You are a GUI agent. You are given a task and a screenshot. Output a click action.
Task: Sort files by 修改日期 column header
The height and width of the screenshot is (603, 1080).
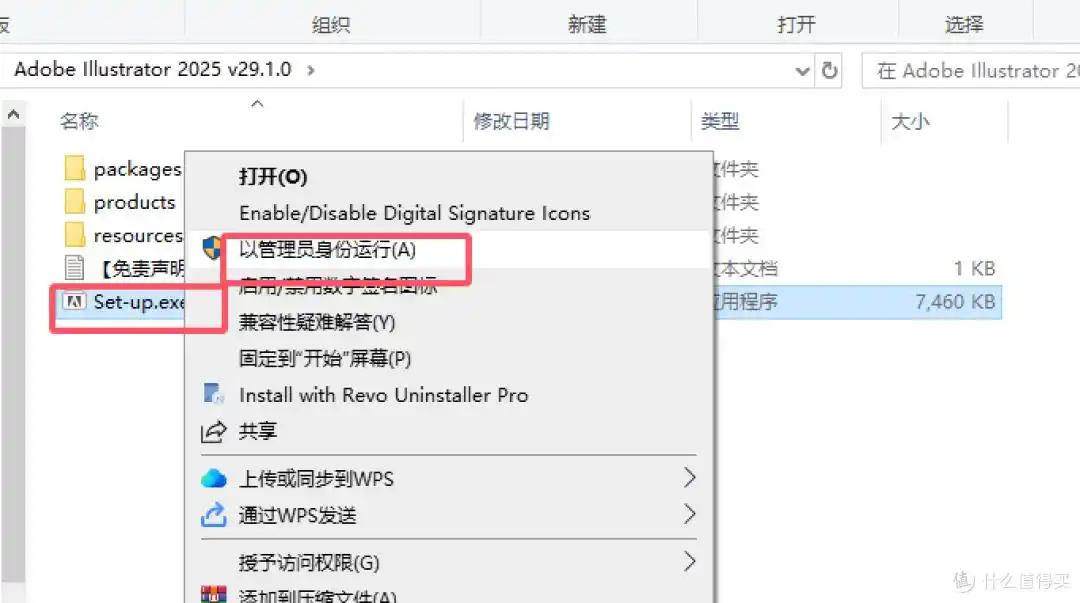coord(511,121)
